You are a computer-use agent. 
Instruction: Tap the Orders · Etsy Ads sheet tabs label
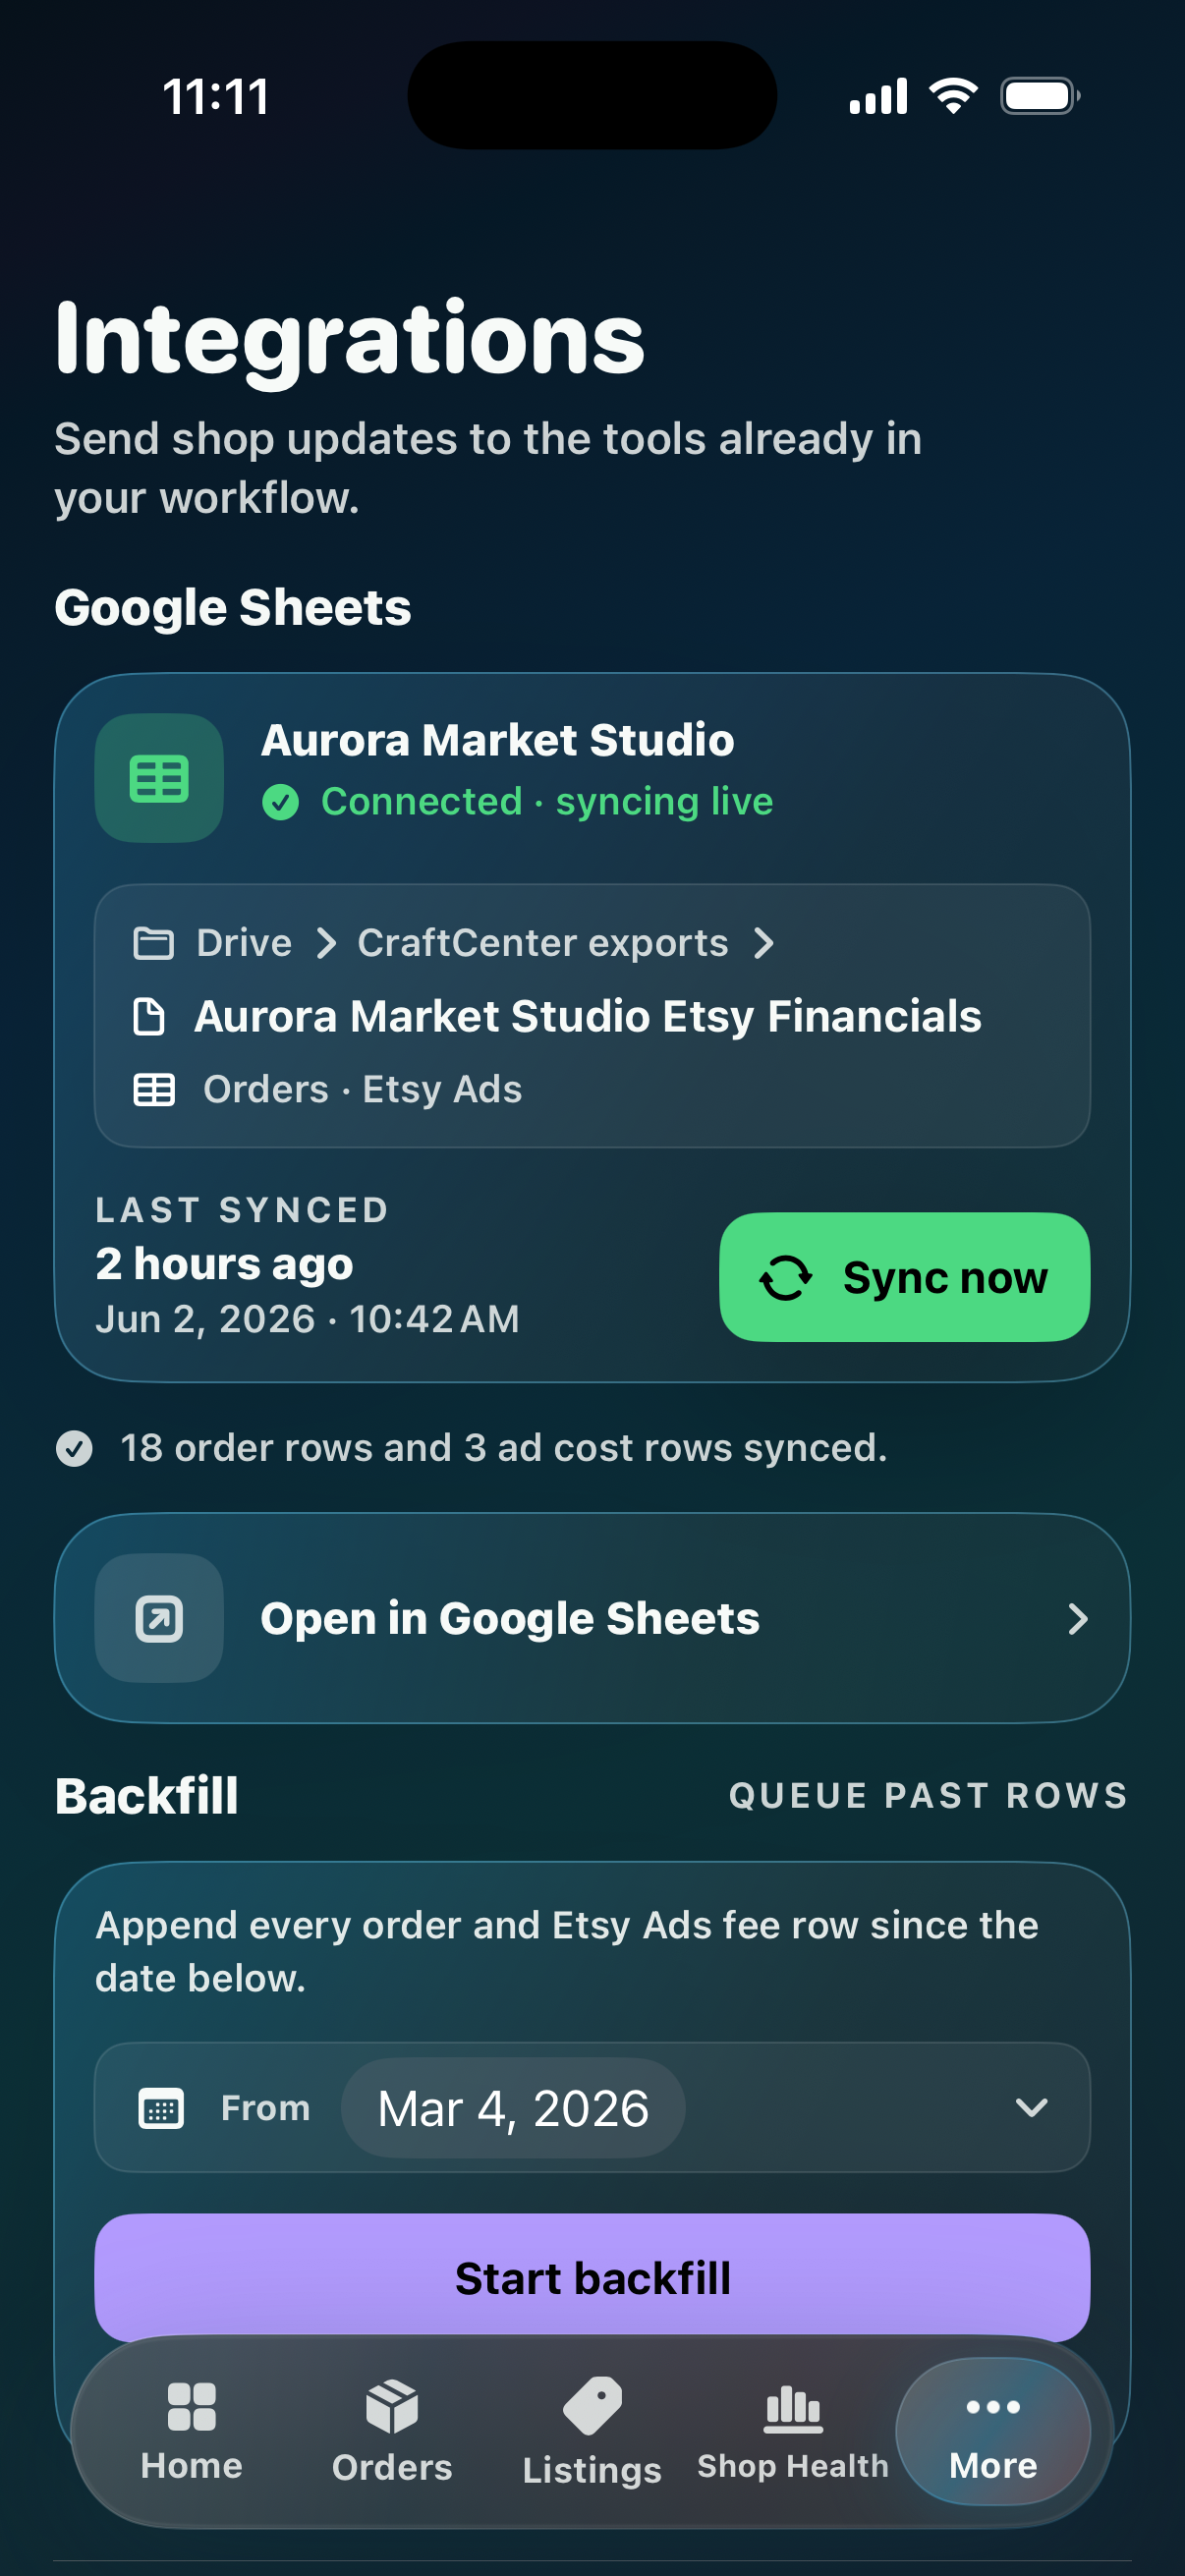pyautogui.click(x=363, y=1090)
